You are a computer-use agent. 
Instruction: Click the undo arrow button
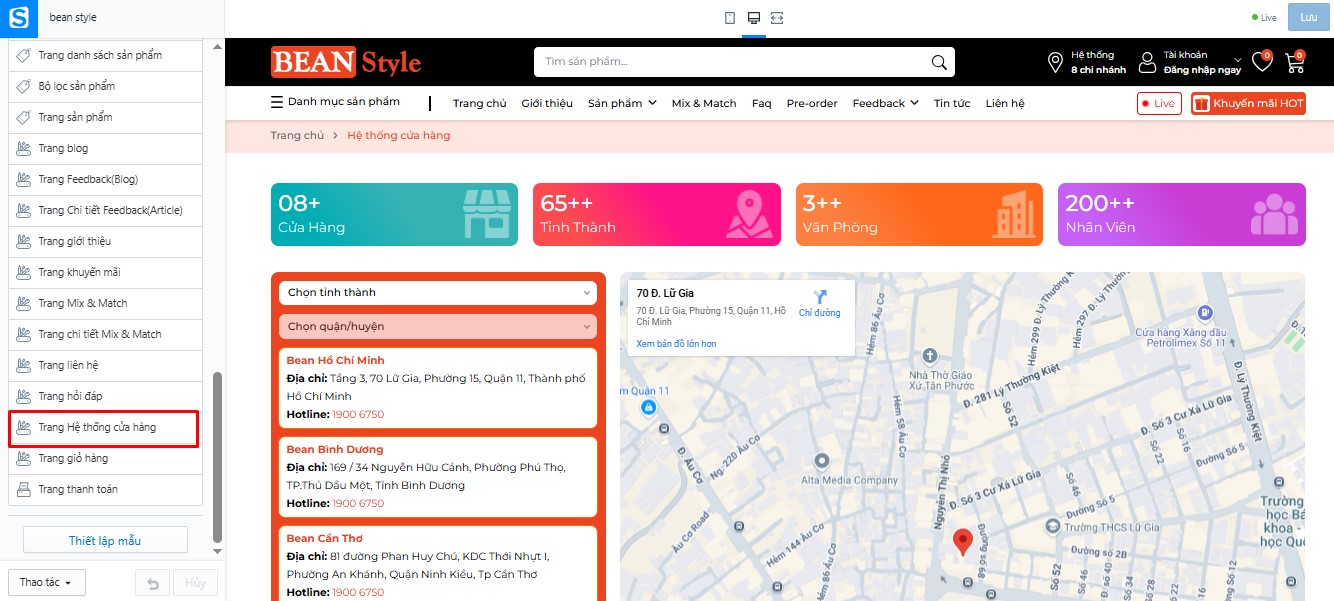coord(152,583)
